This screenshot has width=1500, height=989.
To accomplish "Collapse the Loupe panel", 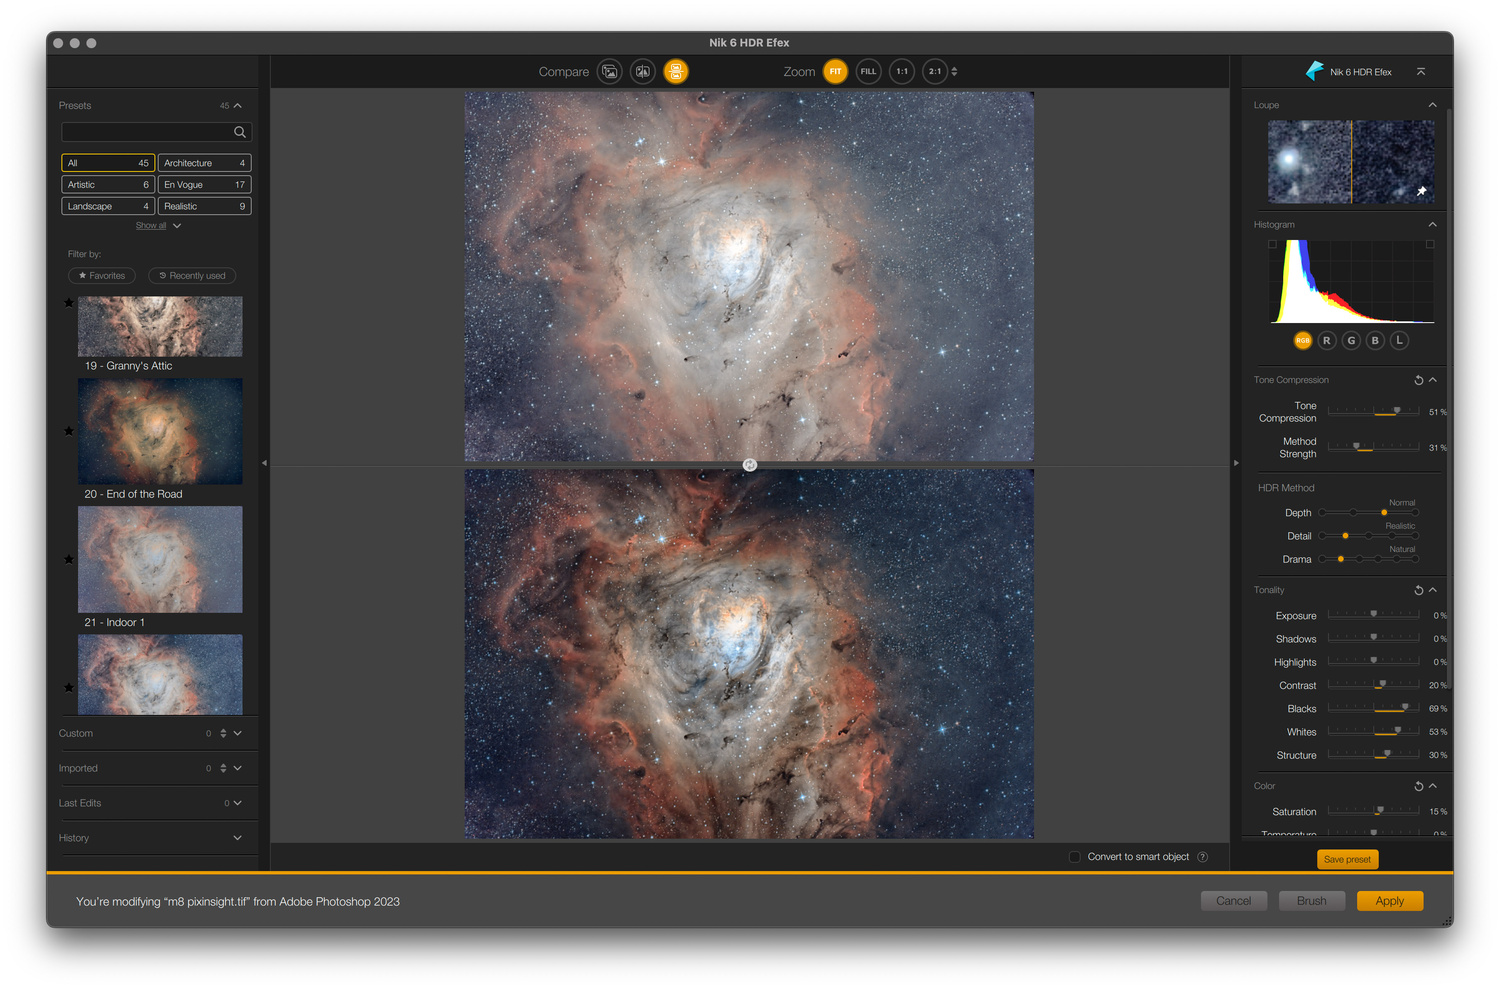I will (1432, 105).
